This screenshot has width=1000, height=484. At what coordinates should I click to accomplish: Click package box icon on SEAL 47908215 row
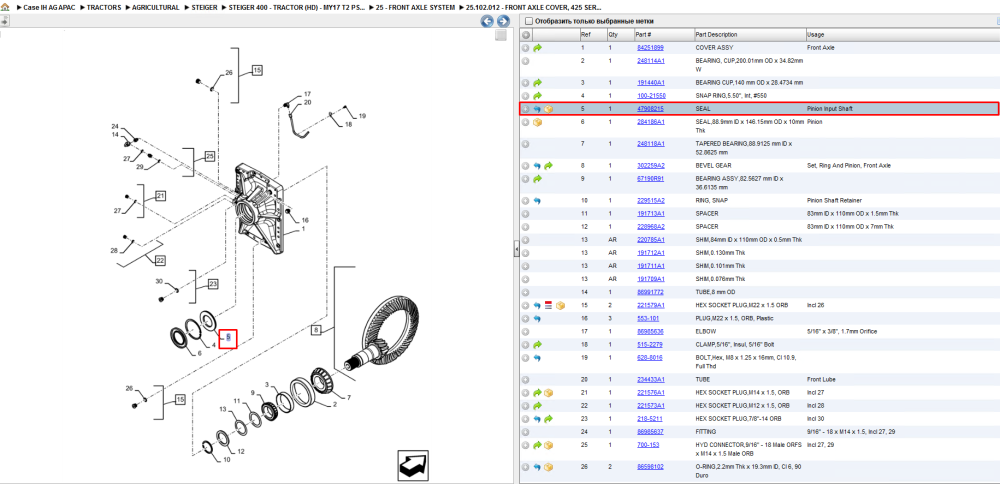pyautogui.click(x=548, y=109)
